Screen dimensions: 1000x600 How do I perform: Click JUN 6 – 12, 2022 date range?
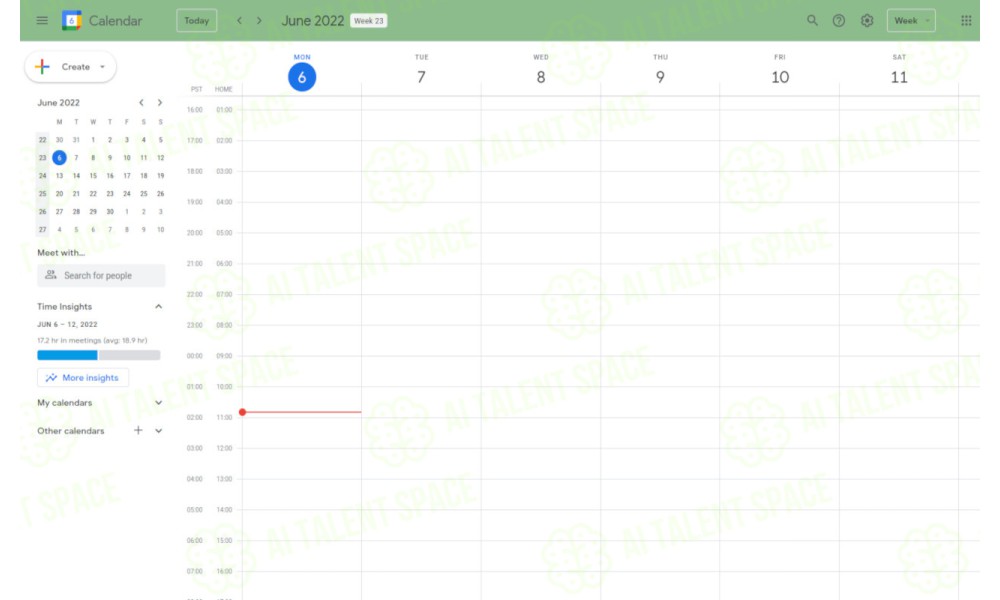pyautogui.click(x=67, y=325)
